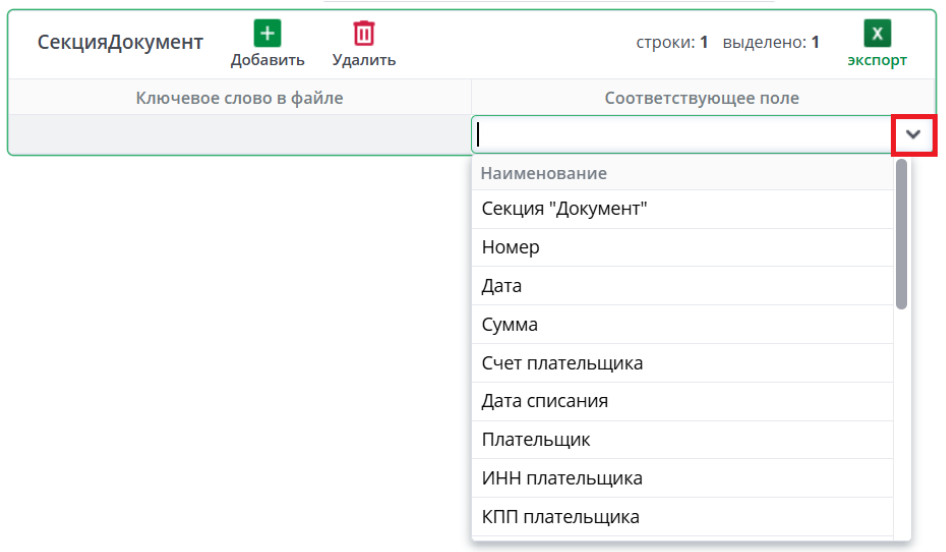Screen dimensions: 946x552
Task: Choose 'КПП плательщика' option
Action: coord(561,517)
